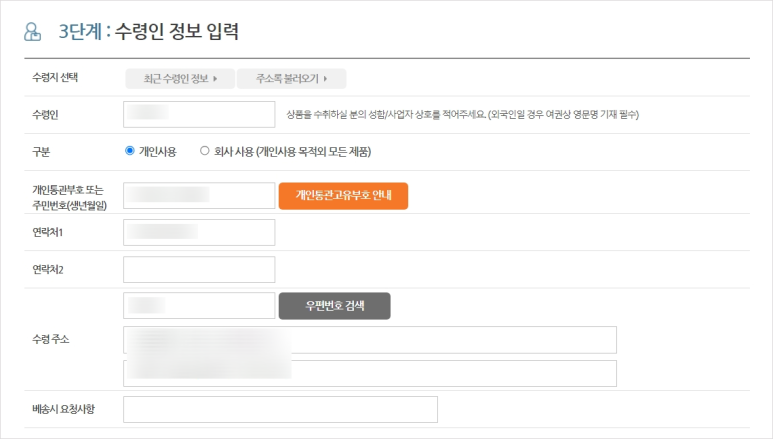This screenshot has width=773, height=439.
Task: Click the 우편번호 검색 button
Action: point(335,306)
